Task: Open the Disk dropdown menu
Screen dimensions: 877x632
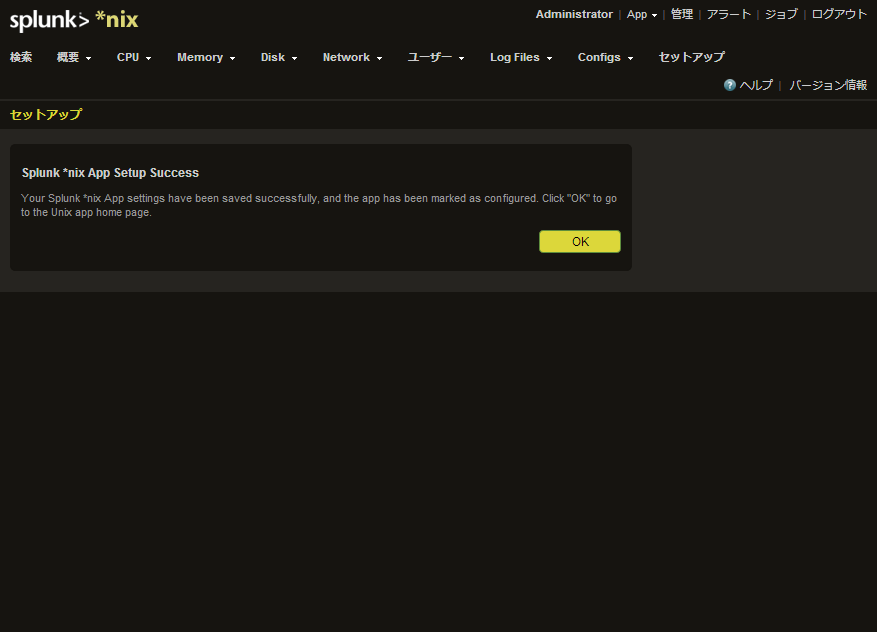Action: 279,57
